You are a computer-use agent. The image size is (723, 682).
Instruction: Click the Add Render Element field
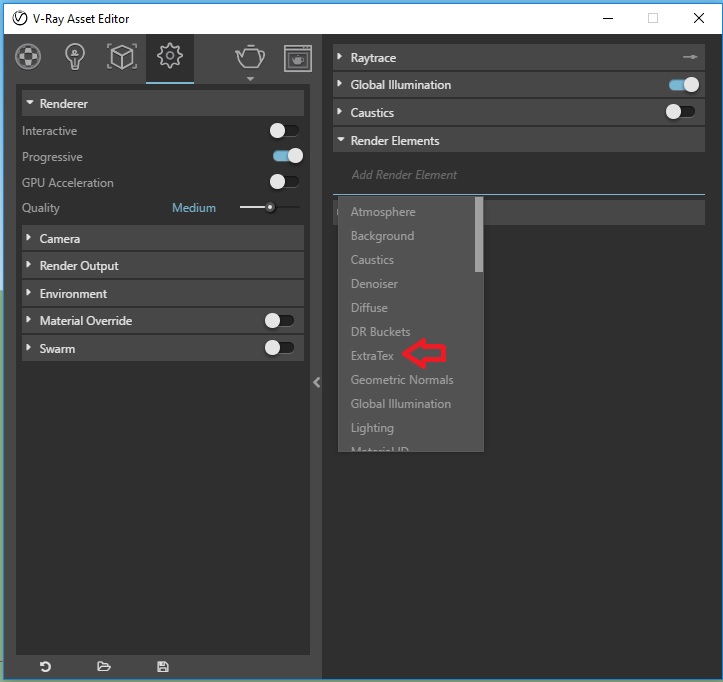(519, 175)
